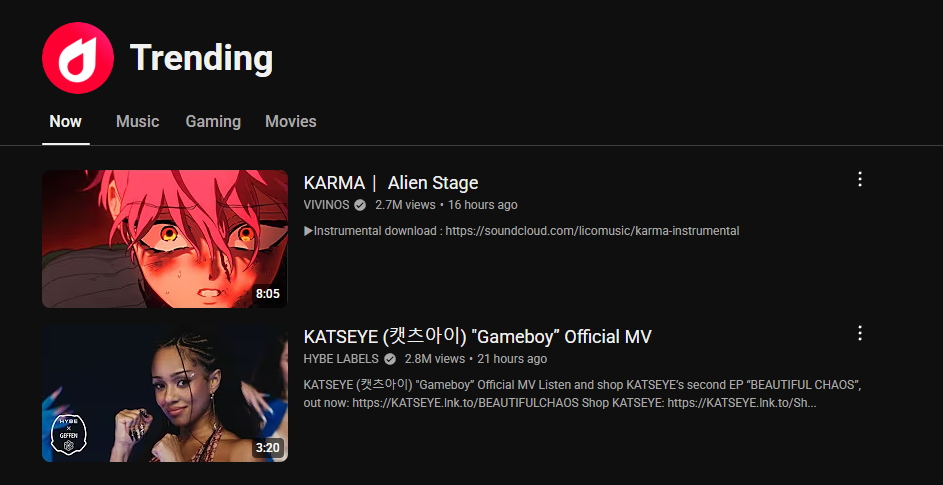This screenshot has width=943, height=485.
Task: Click the 3:20 duration badge
Action: (268, 448)
